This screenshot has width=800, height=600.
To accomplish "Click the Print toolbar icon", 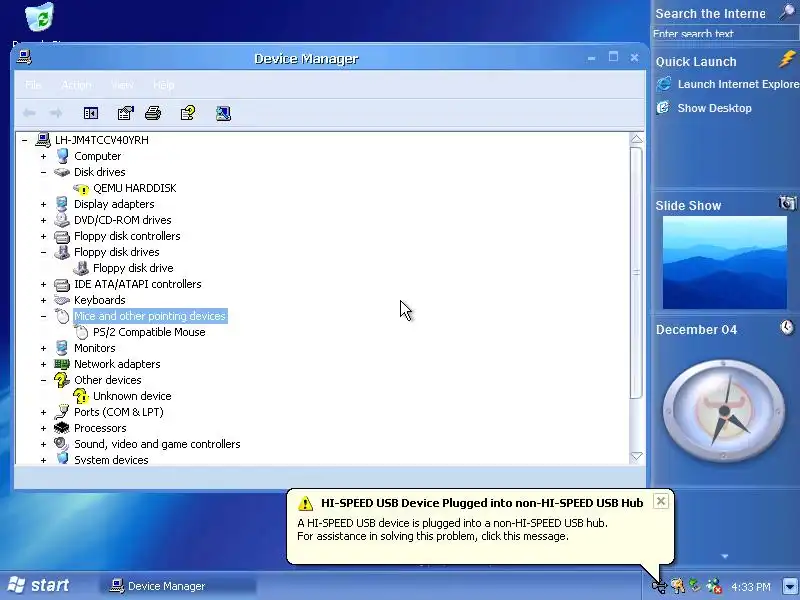I will click(153, 113).
